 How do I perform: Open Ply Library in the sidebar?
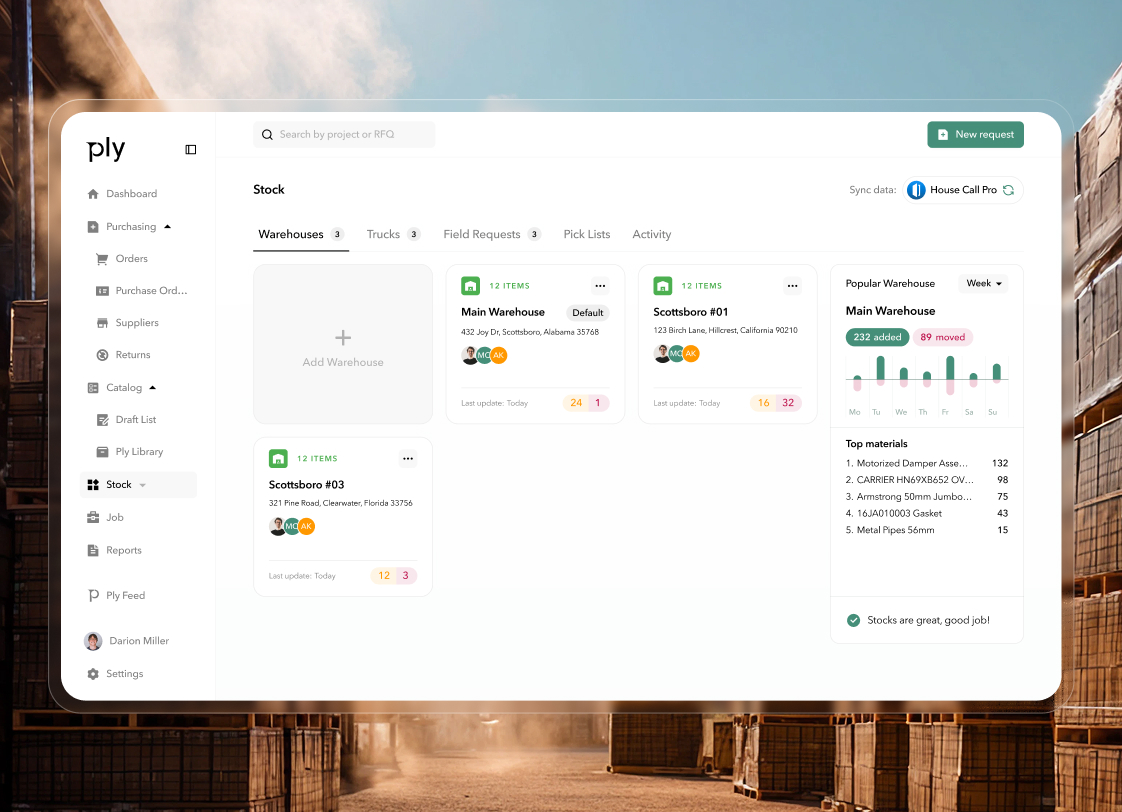(139, 452)
